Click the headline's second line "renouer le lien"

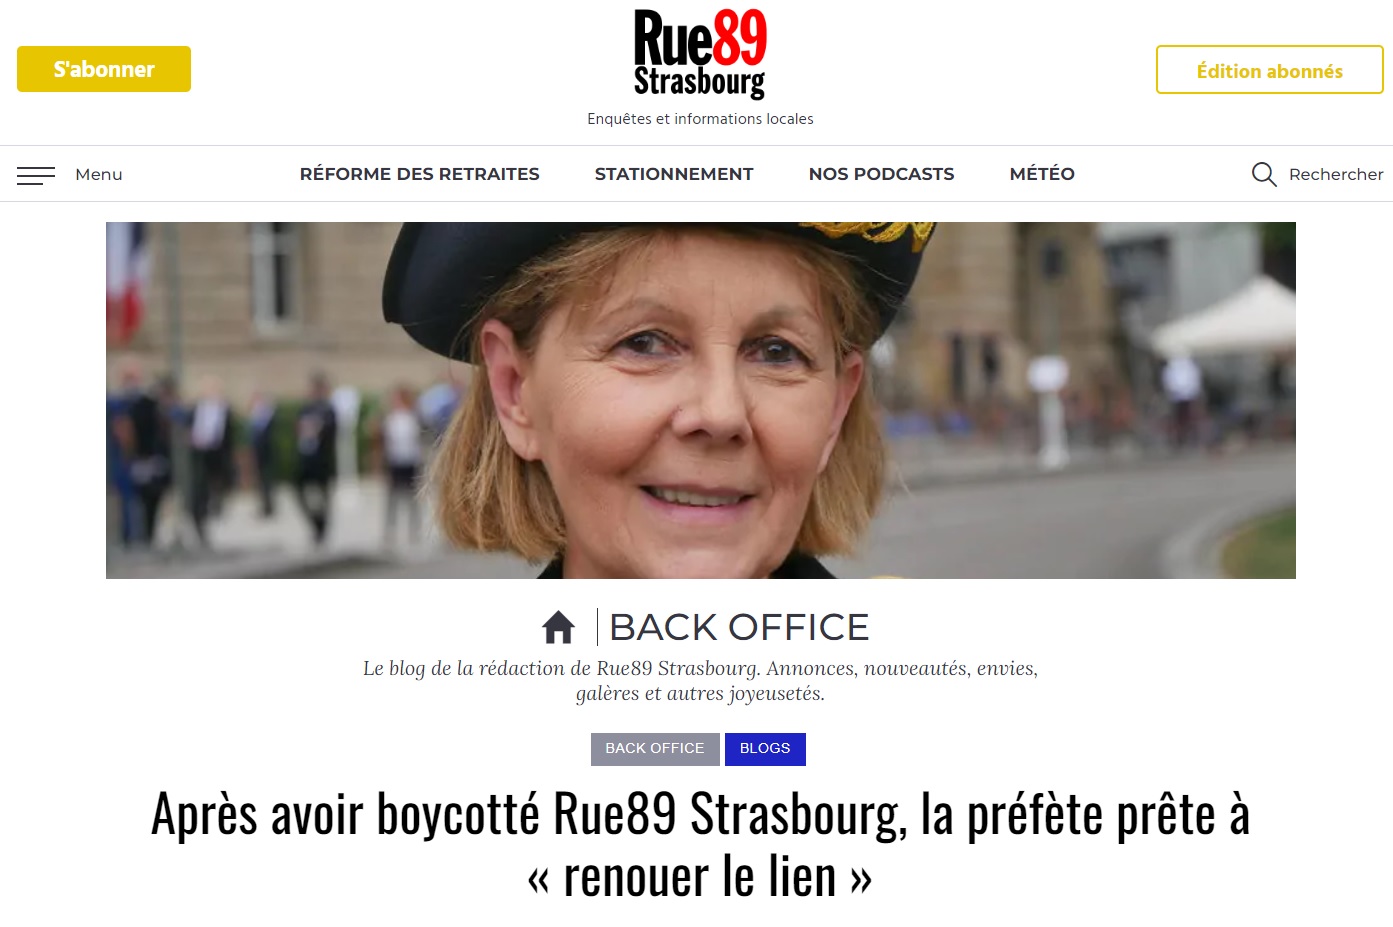click(700, 877)
